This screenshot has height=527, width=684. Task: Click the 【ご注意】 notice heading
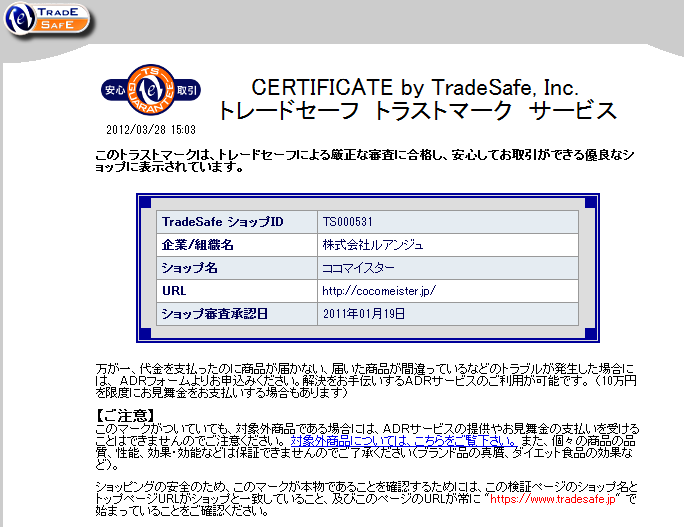[125, 415]
